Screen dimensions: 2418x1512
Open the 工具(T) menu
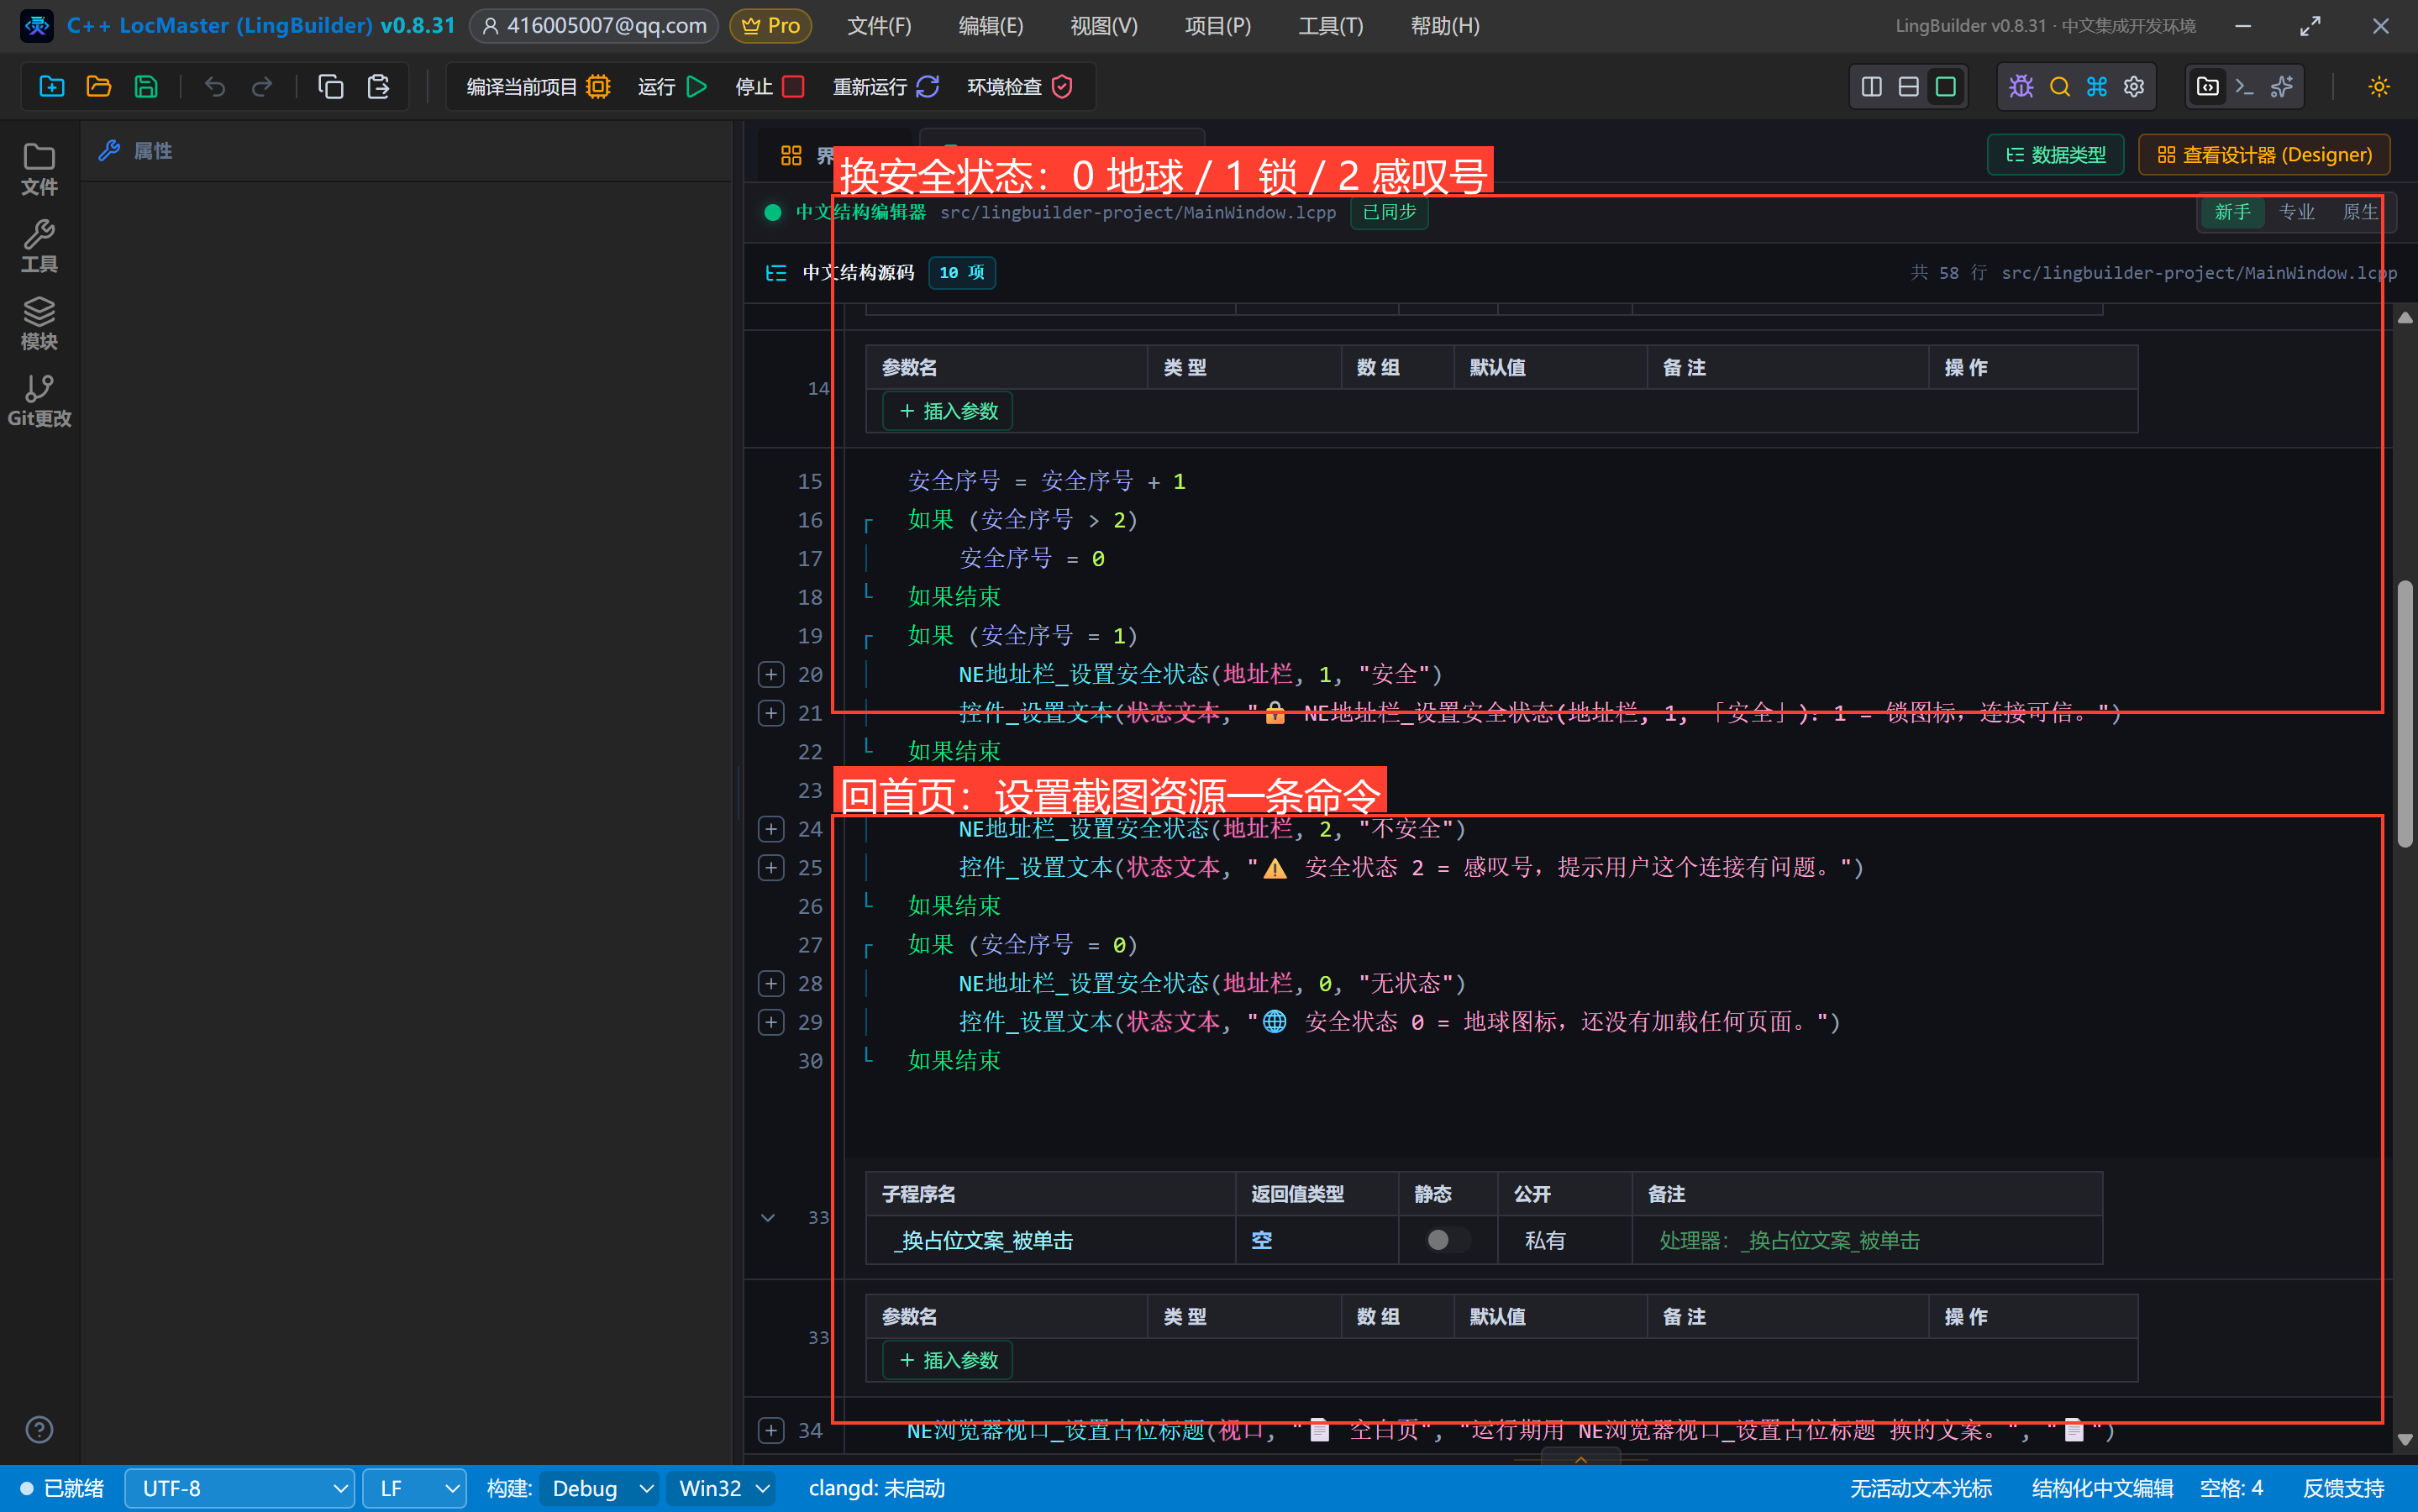click(x=1330, y=26)
